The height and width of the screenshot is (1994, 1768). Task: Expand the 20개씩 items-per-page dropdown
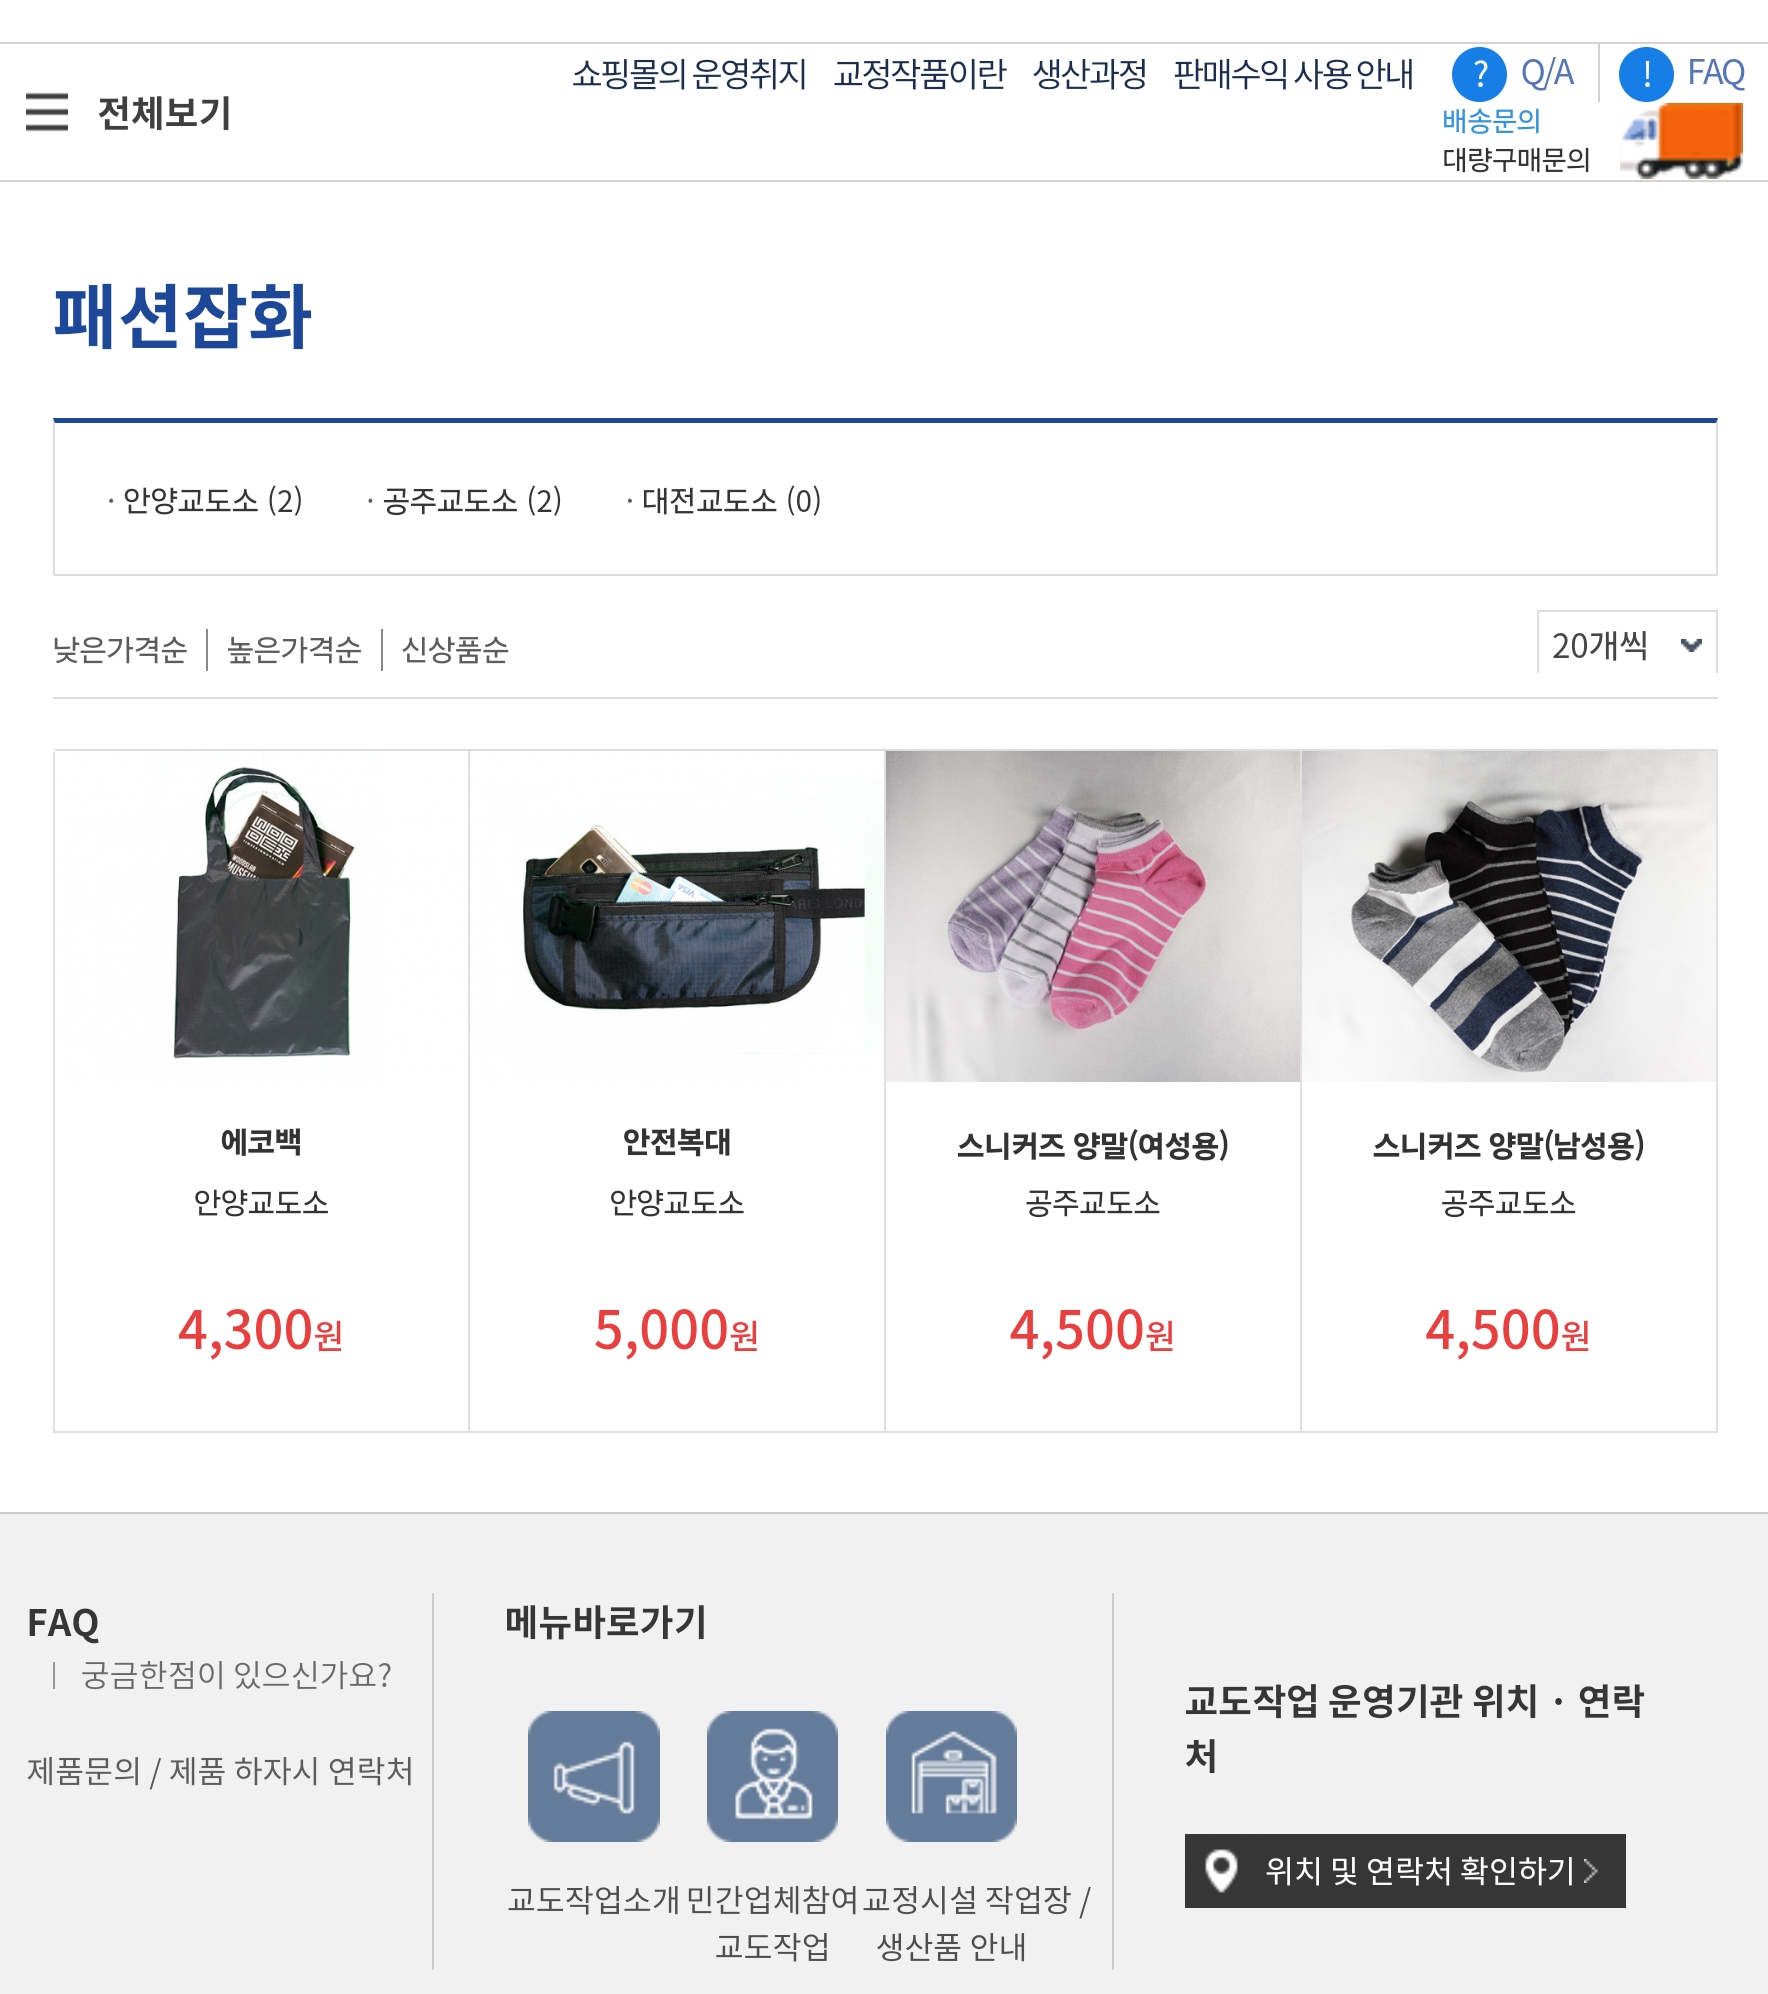(1627, 645)
